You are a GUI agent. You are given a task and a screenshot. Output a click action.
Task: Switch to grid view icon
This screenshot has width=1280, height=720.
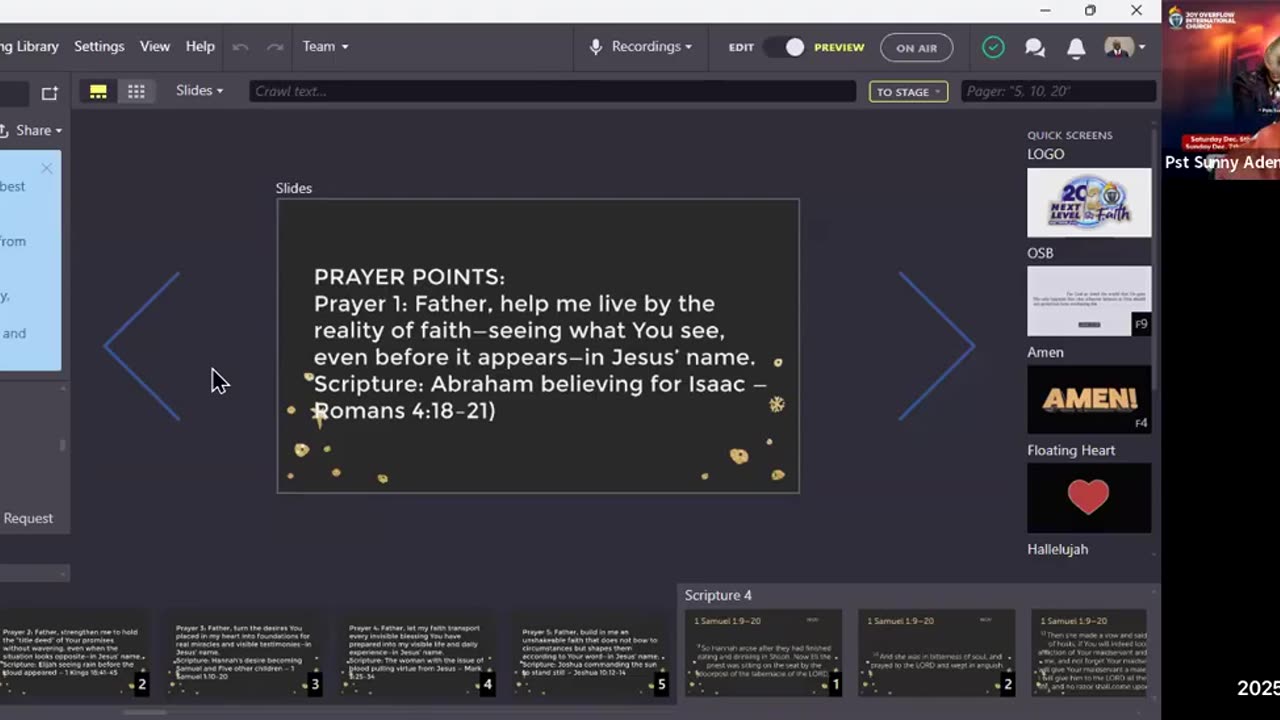point(136,91)
